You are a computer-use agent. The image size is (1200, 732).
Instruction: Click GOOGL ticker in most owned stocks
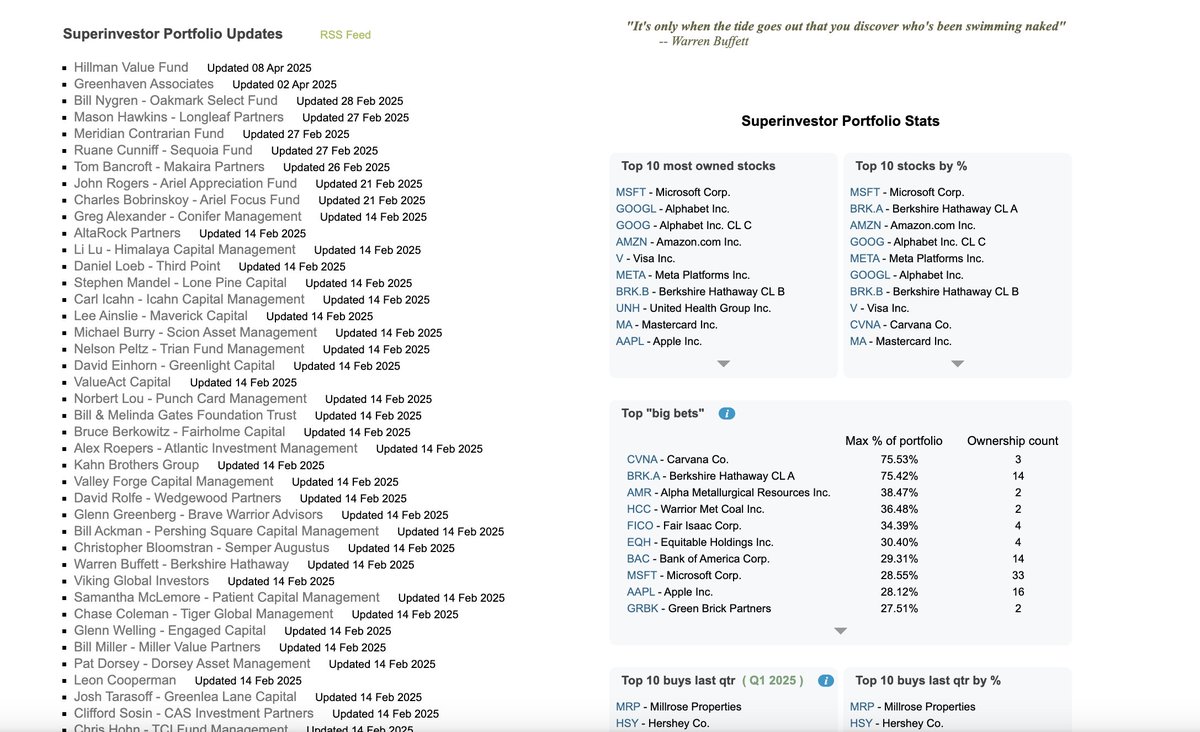coord(636,209)
